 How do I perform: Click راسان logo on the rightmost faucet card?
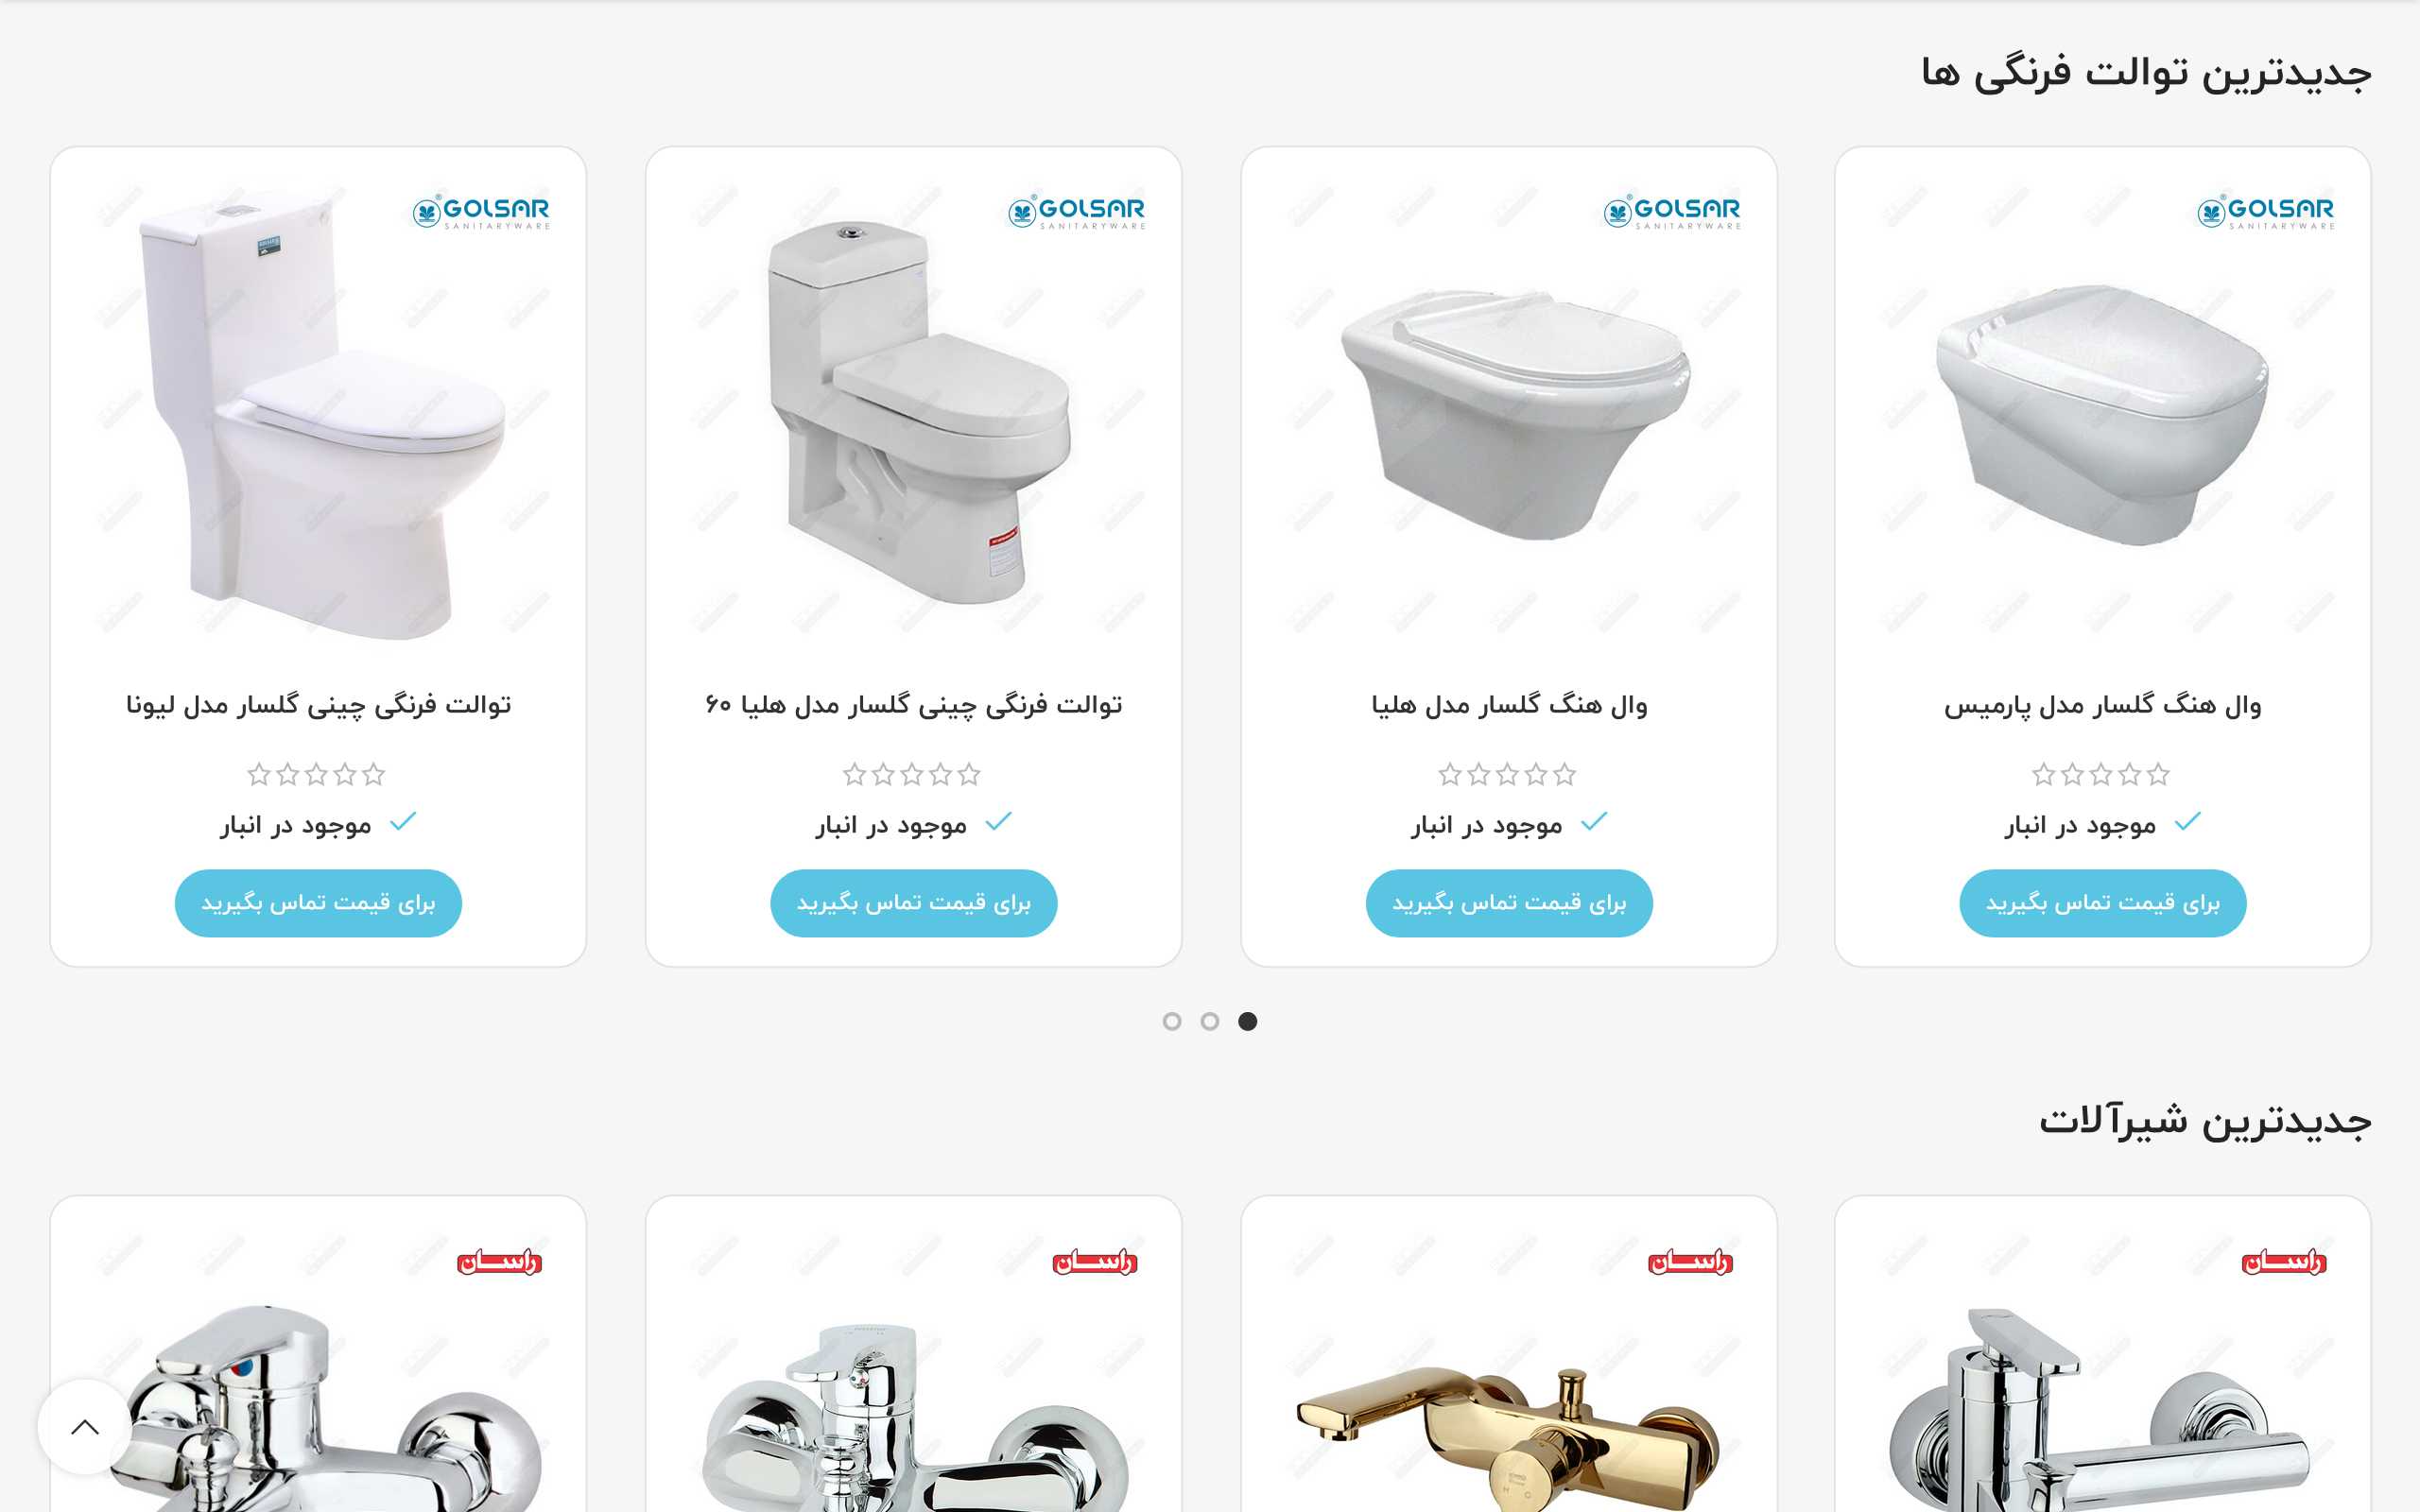point(2284,1262)
